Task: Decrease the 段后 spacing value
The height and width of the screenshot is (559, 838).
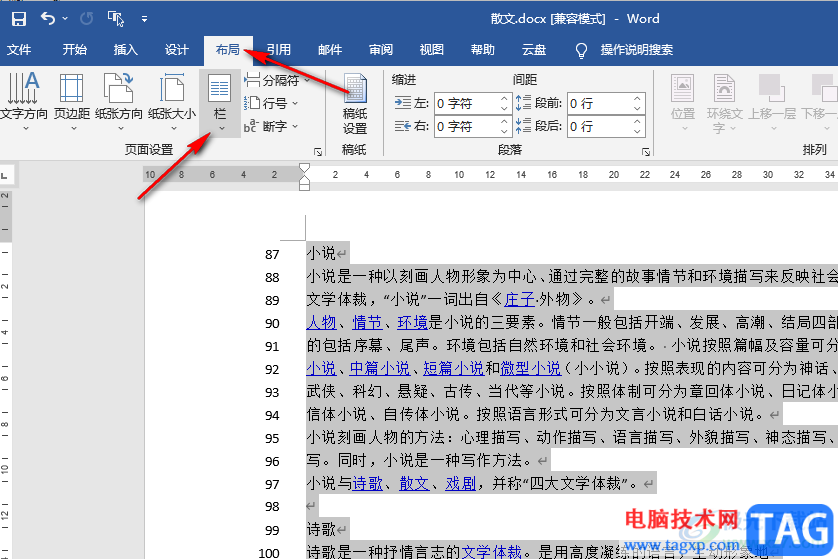Action: [637, 131]
